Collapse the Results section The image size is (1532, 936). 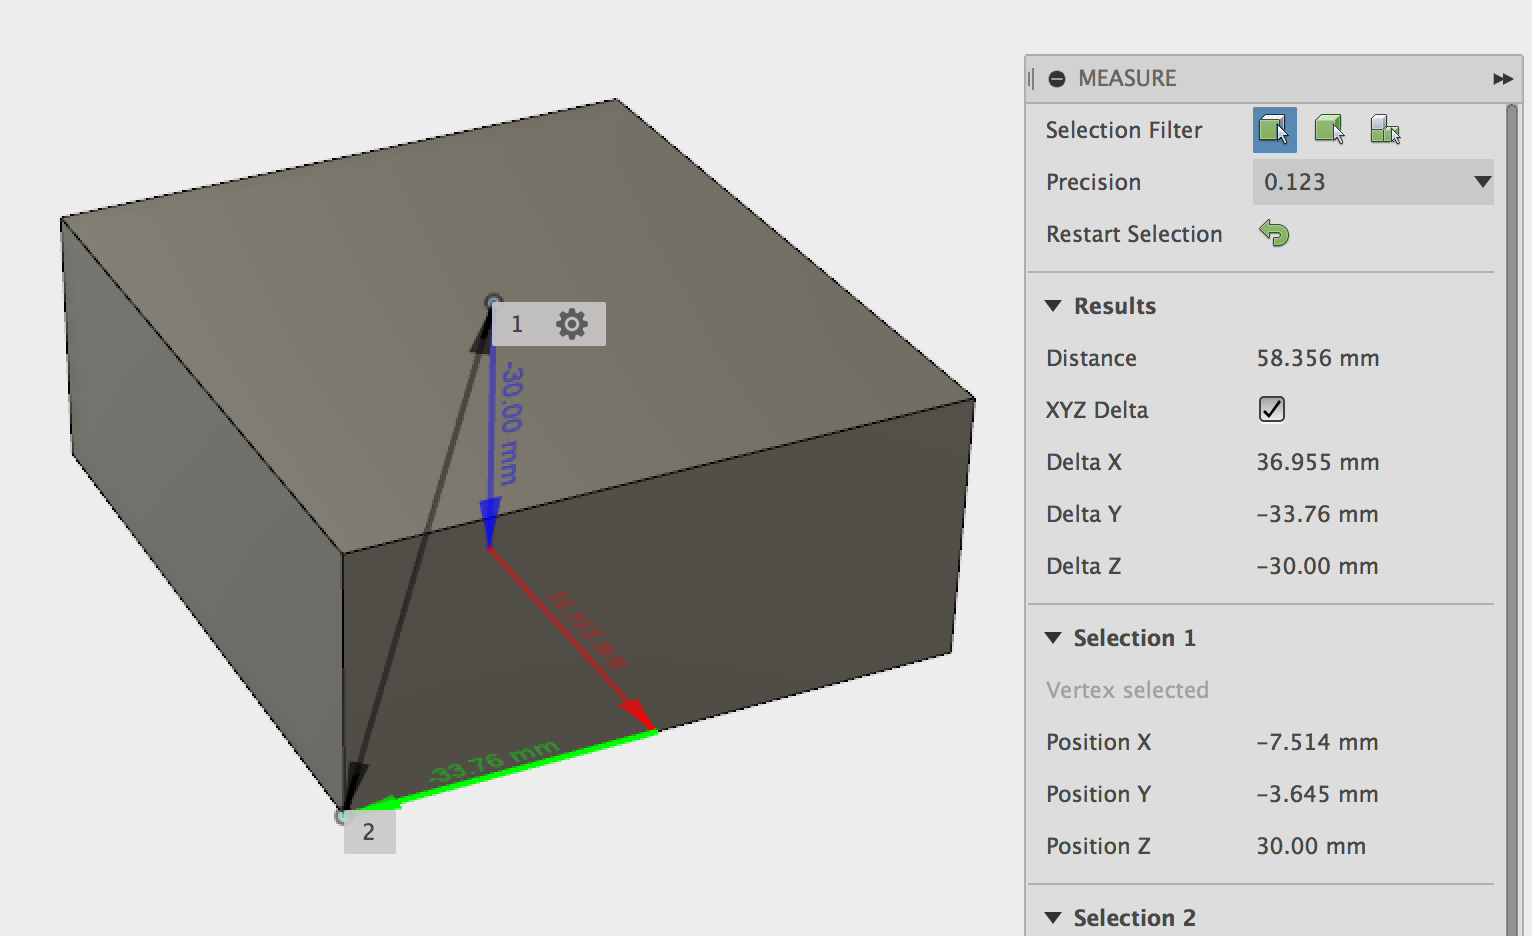pos(1053,306)
